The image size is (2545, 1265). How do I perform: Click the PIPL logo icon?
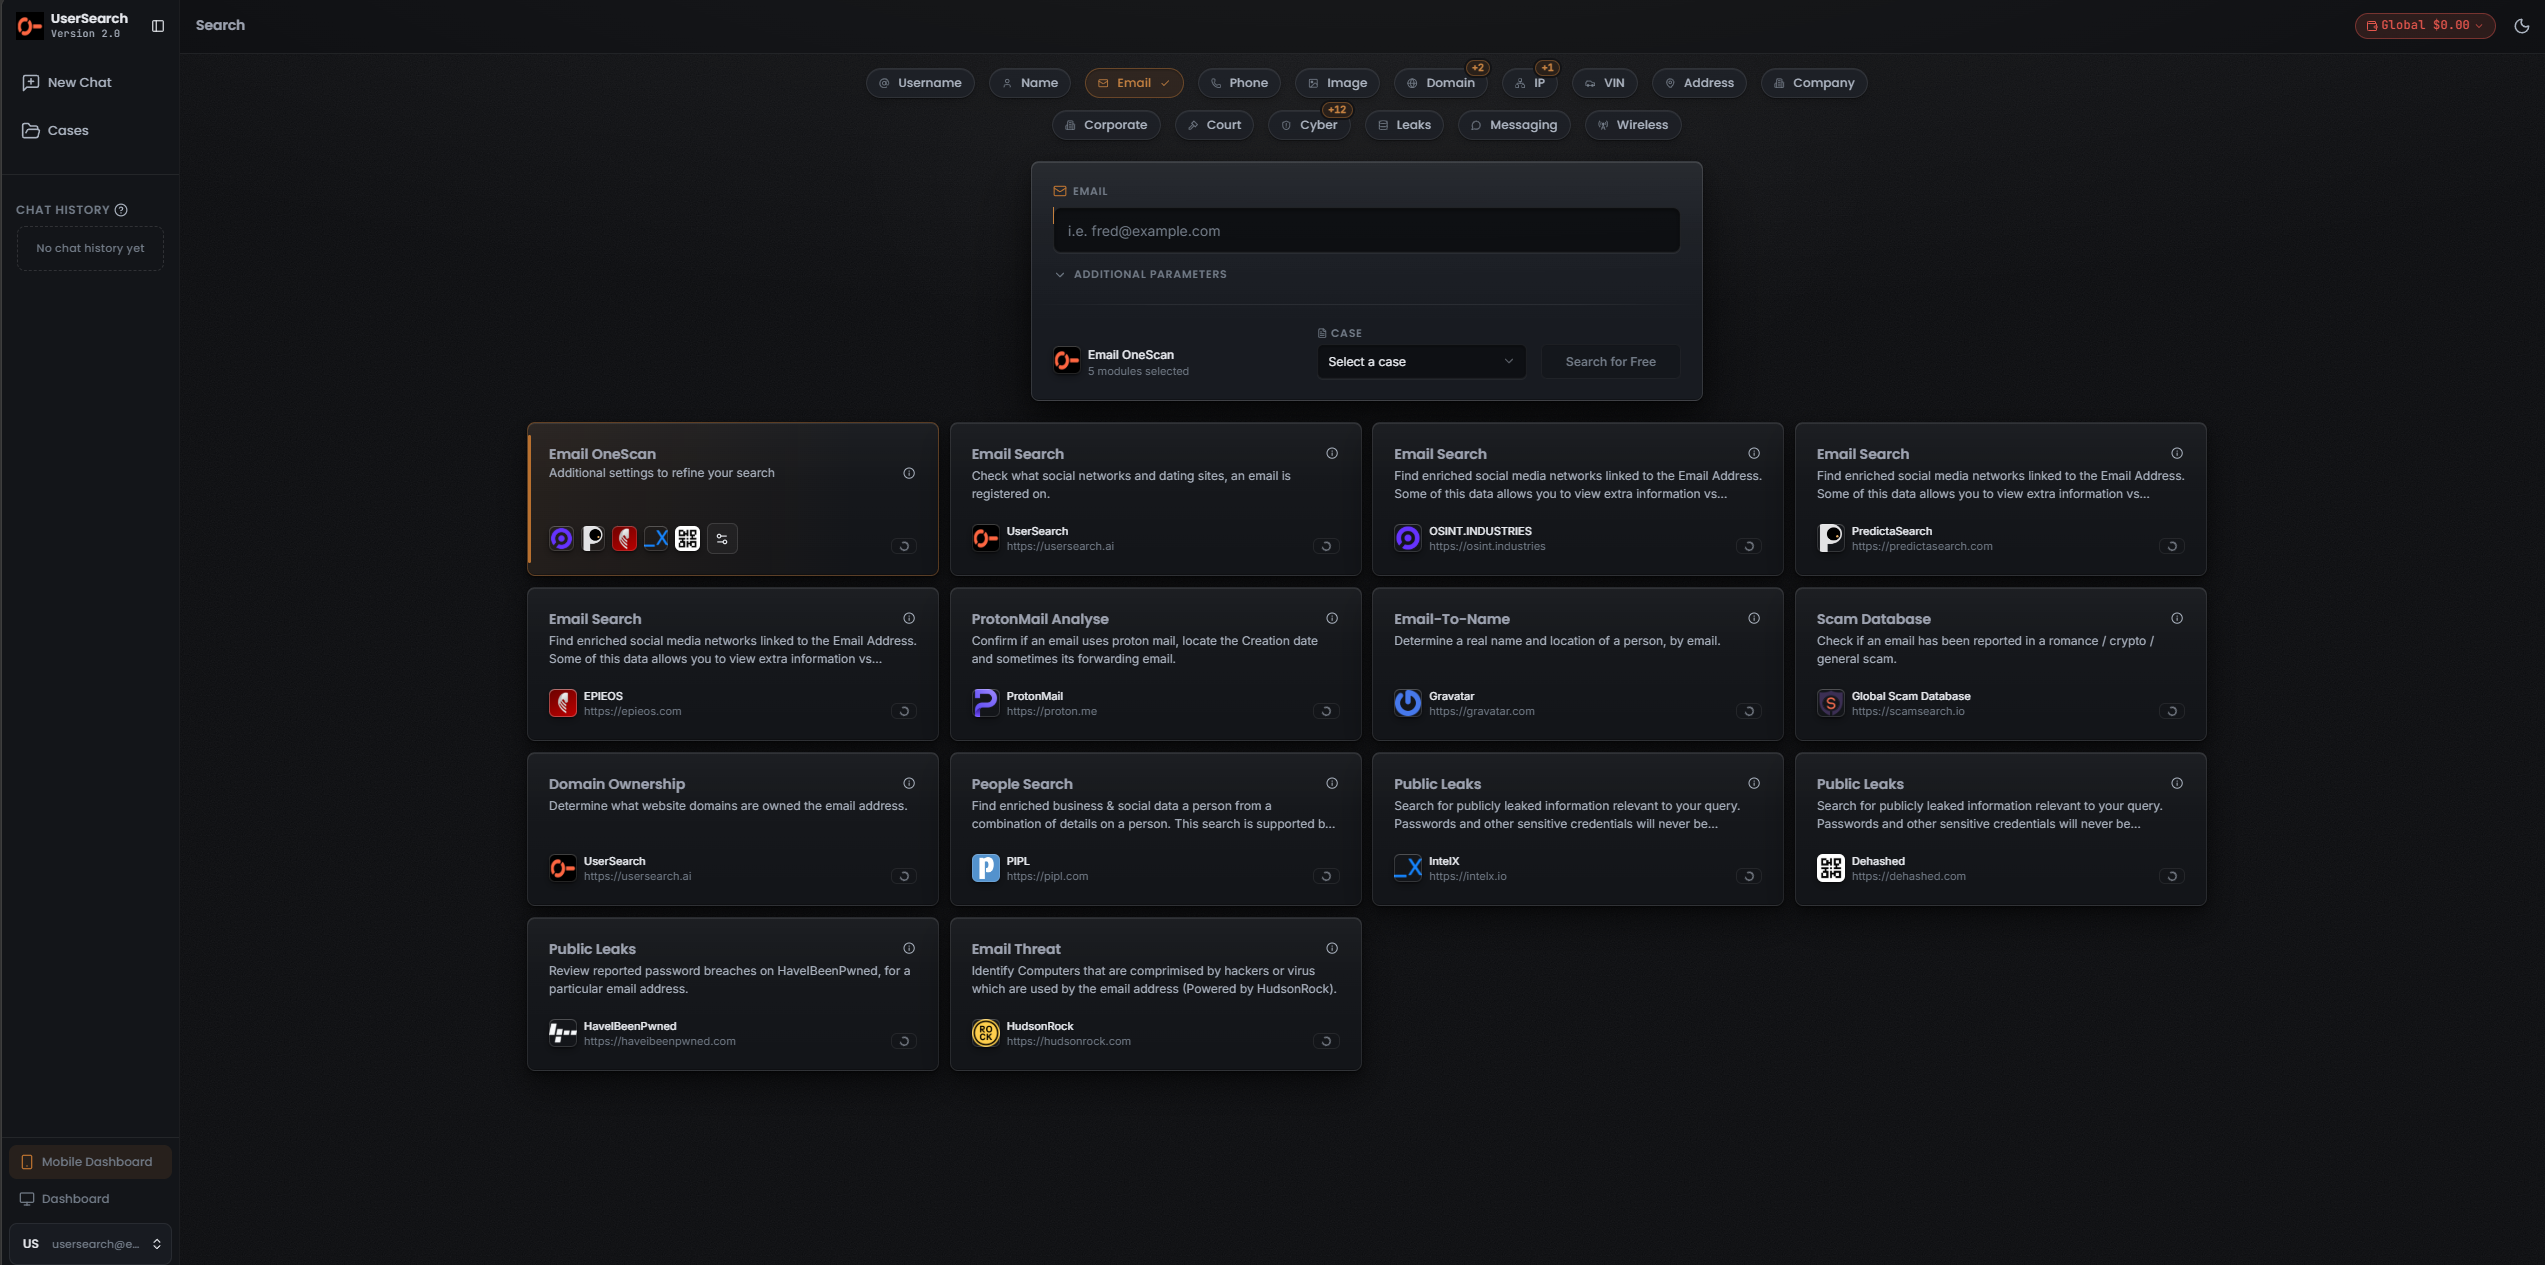point(985,868)
